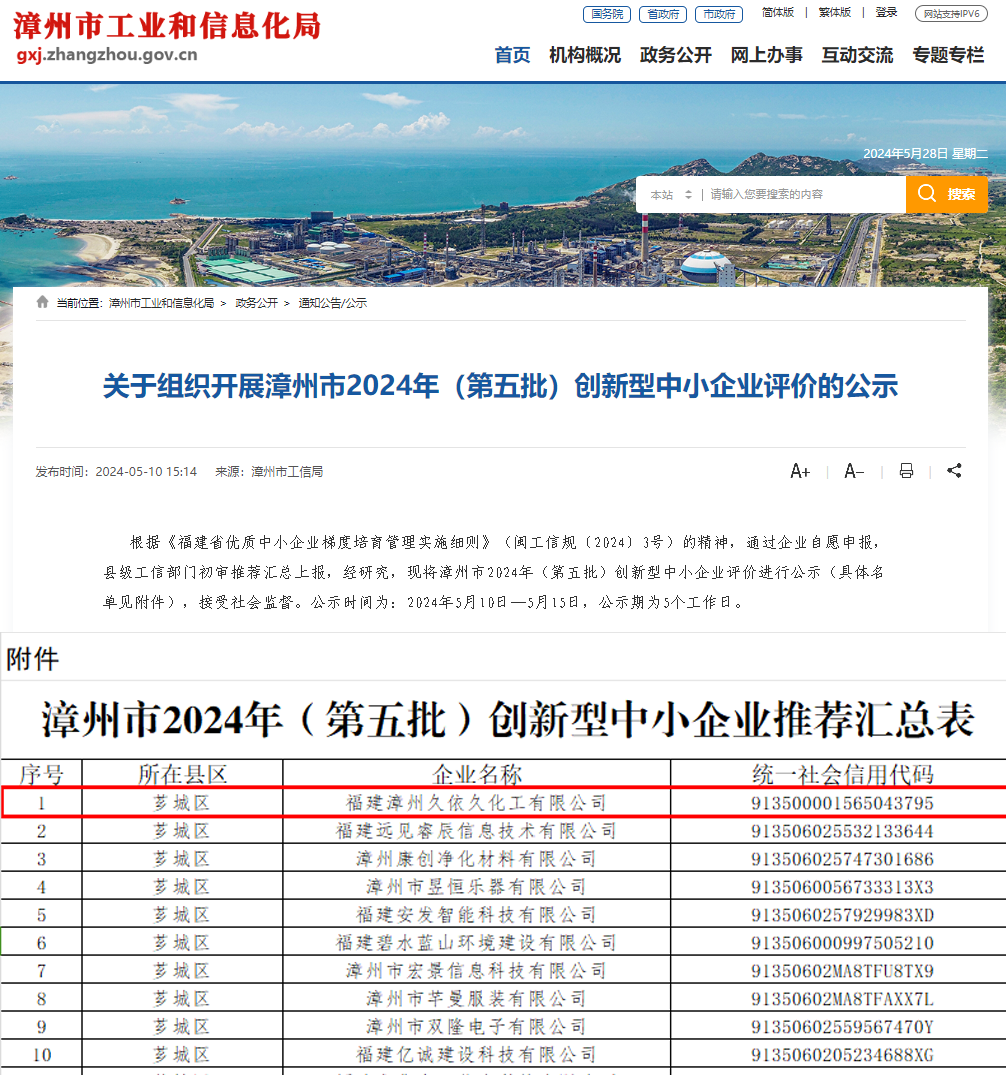Open the 本站 search scope dropdown
The height and width of the screenshot is (1075, 1006).
[x=670, y=195]
